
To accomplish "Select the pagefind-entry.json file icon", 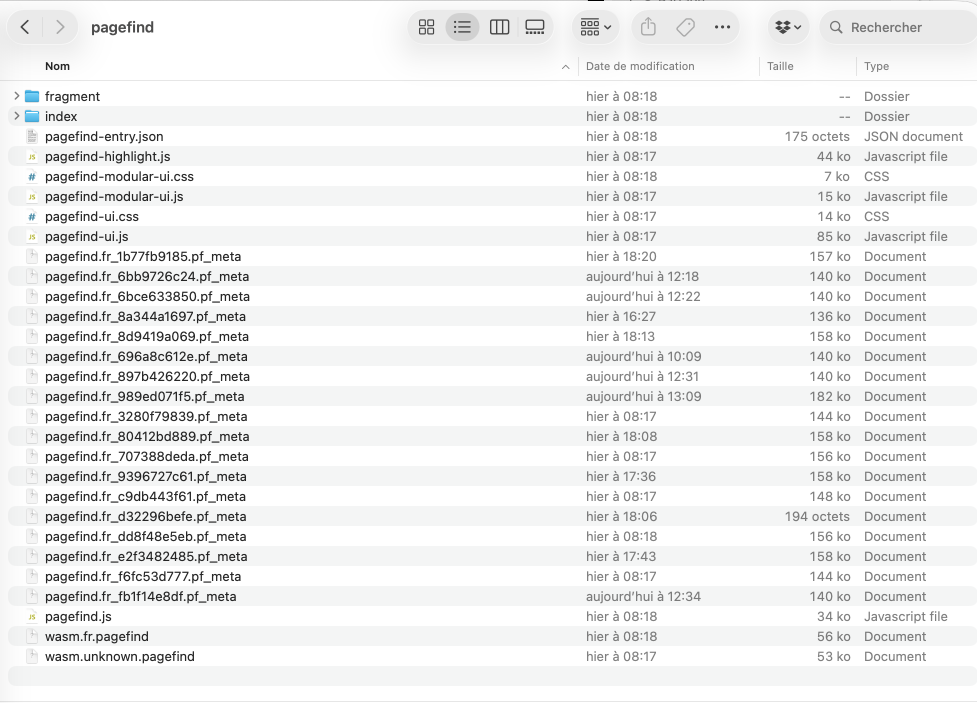I will [32, 136].
